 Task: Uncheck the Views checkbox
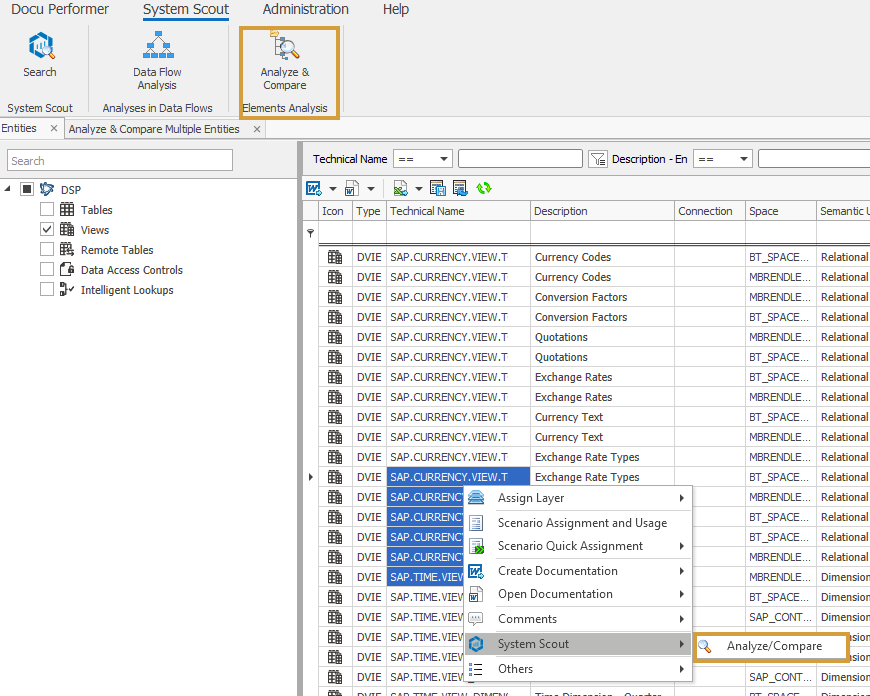pyautogui.click(x=47, y=230)
